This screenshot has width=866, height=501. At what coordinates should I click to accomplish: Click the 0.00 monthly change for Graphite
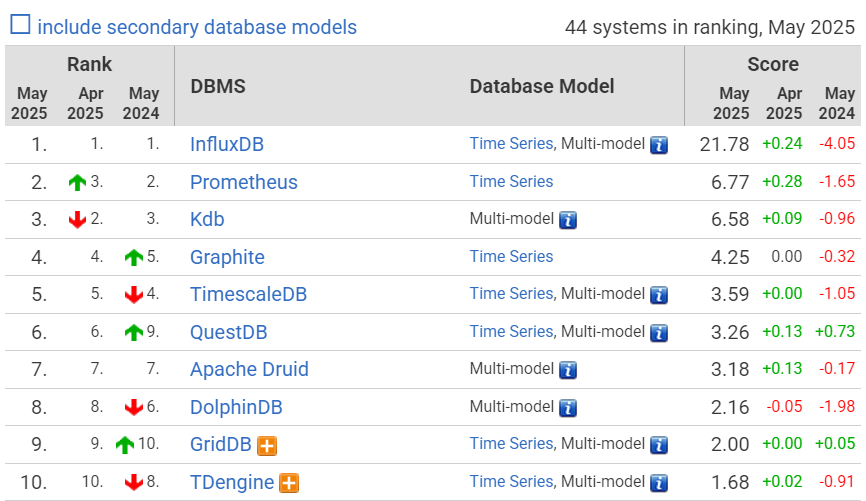(x=786, y=256)
